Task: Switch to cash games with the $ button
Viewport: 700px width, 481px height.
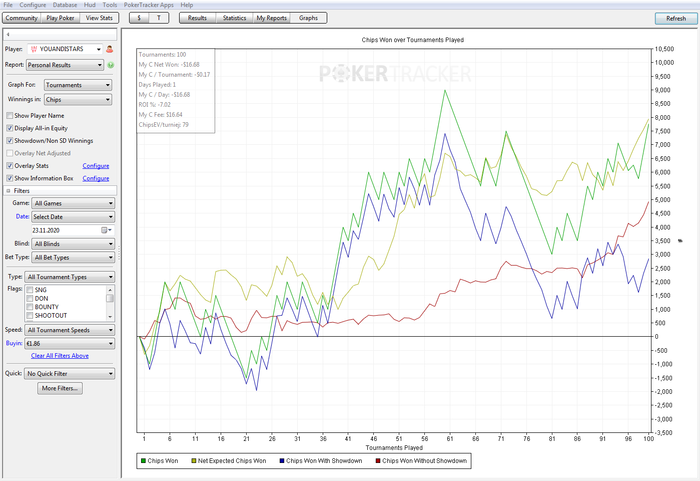Action: tap(141, 18)
